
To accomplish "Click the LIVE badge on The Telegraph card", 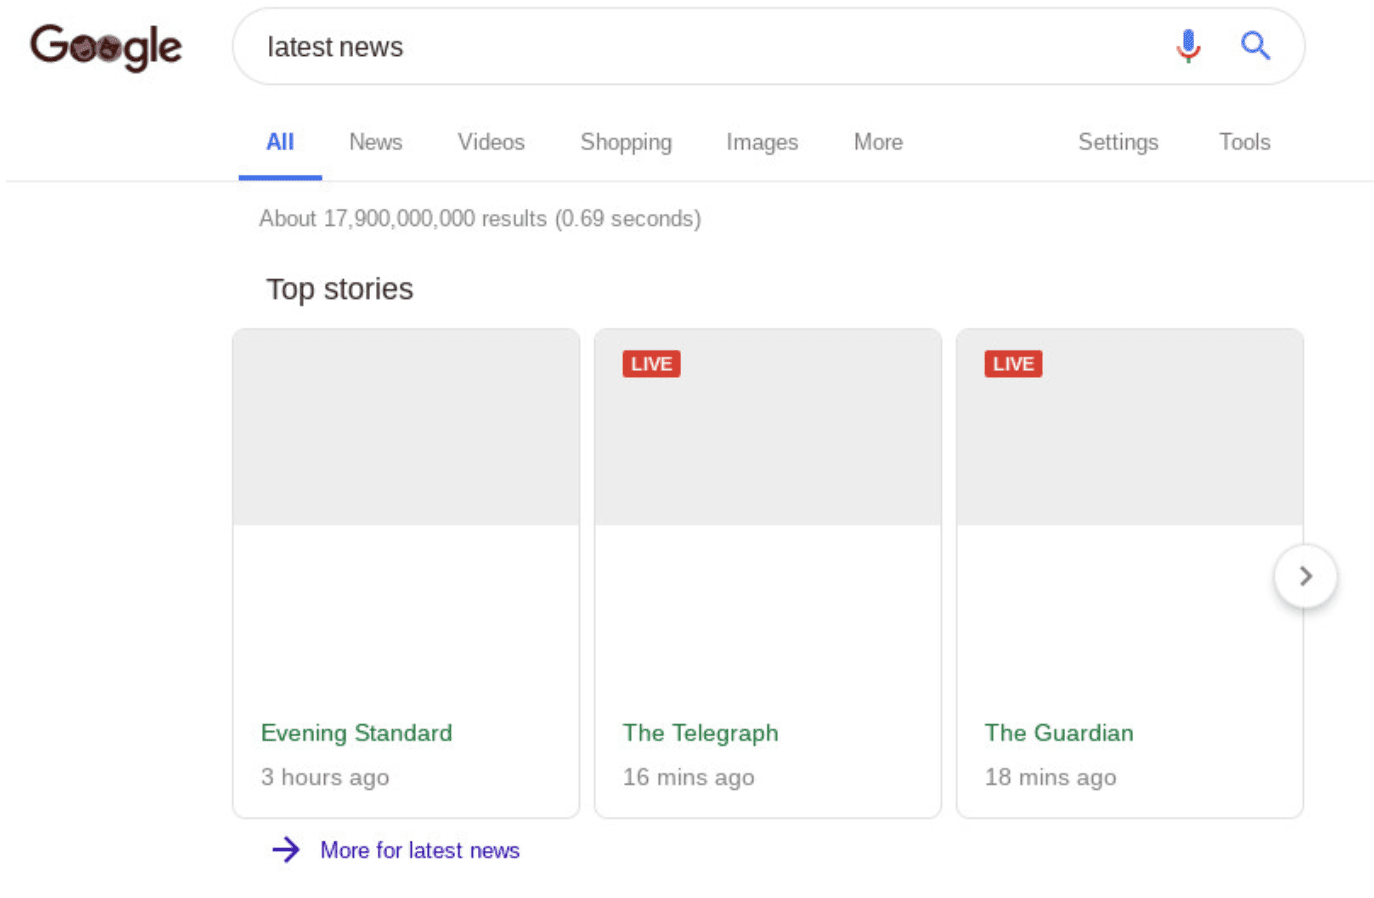I will tap(652, 364).
